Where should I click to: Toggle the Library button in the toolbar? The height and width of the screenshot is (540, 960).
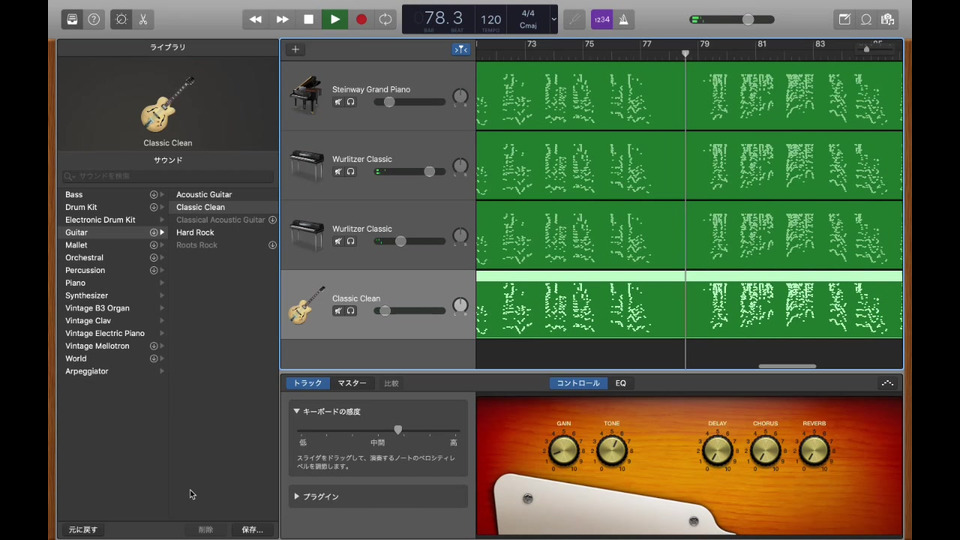pos(72,19)
